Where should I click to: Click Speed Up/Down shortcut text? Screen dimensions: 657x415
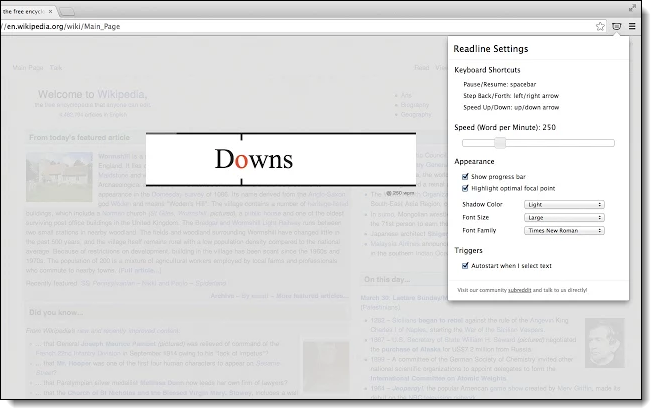511,107
